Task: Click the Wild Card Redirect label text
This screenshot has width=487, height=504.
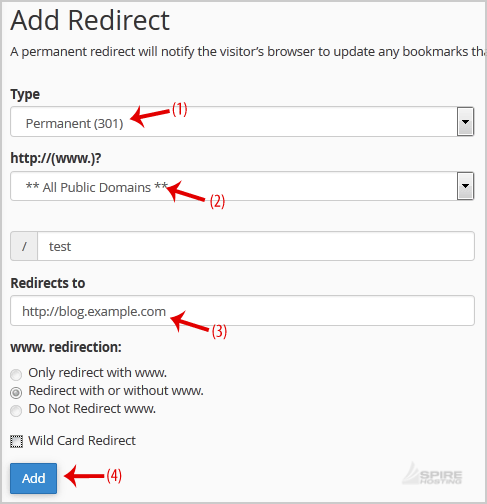Action: 82,441
